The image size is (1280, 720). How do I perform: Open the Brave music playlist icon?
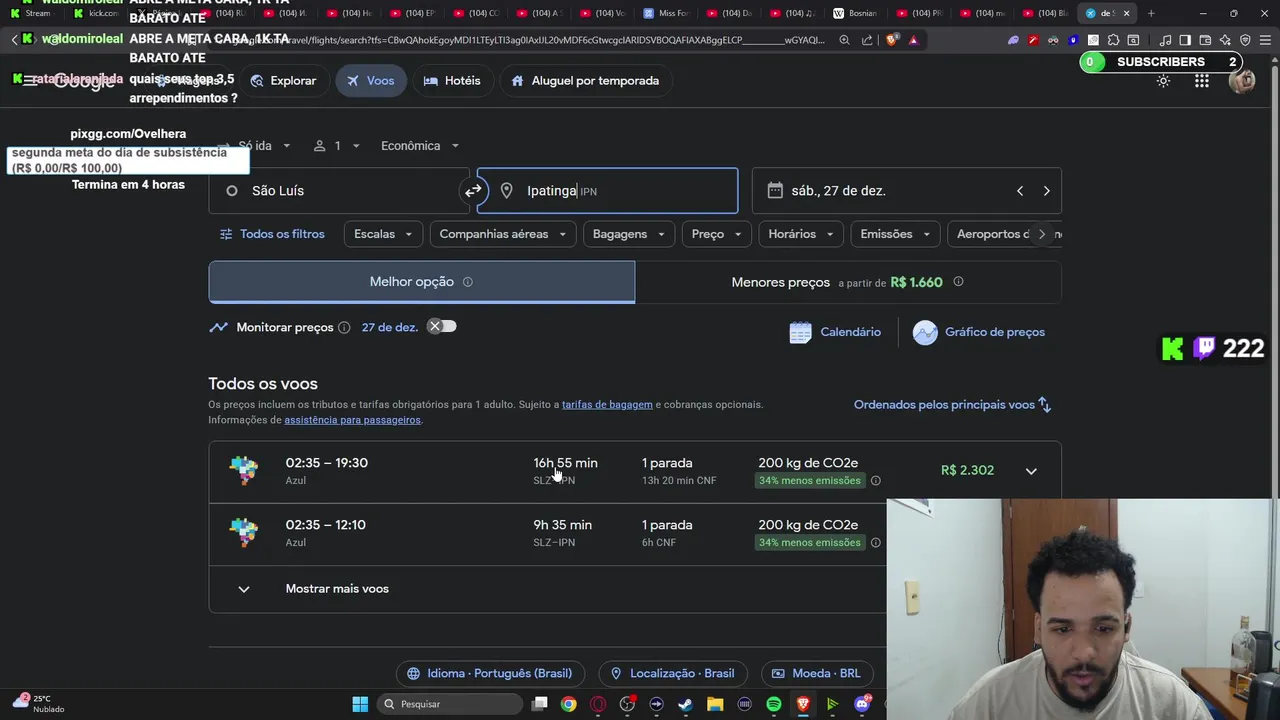[1166, 40]
